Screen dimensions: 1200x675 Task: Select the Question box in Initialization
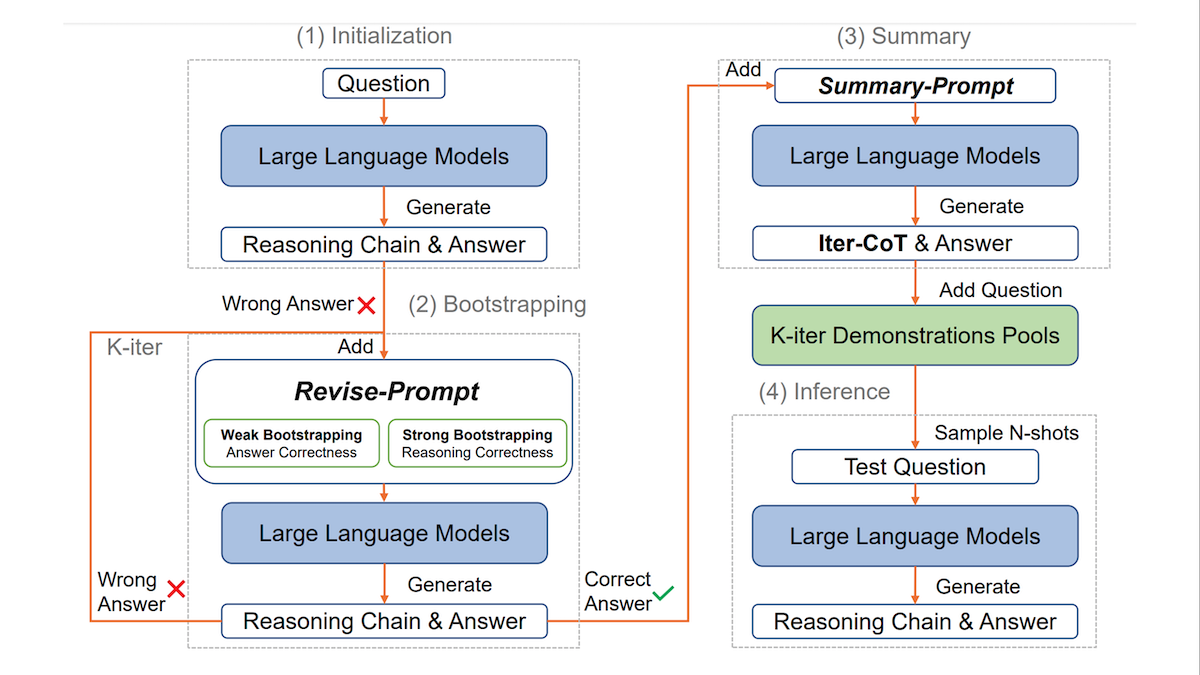[x=383, y=84]
